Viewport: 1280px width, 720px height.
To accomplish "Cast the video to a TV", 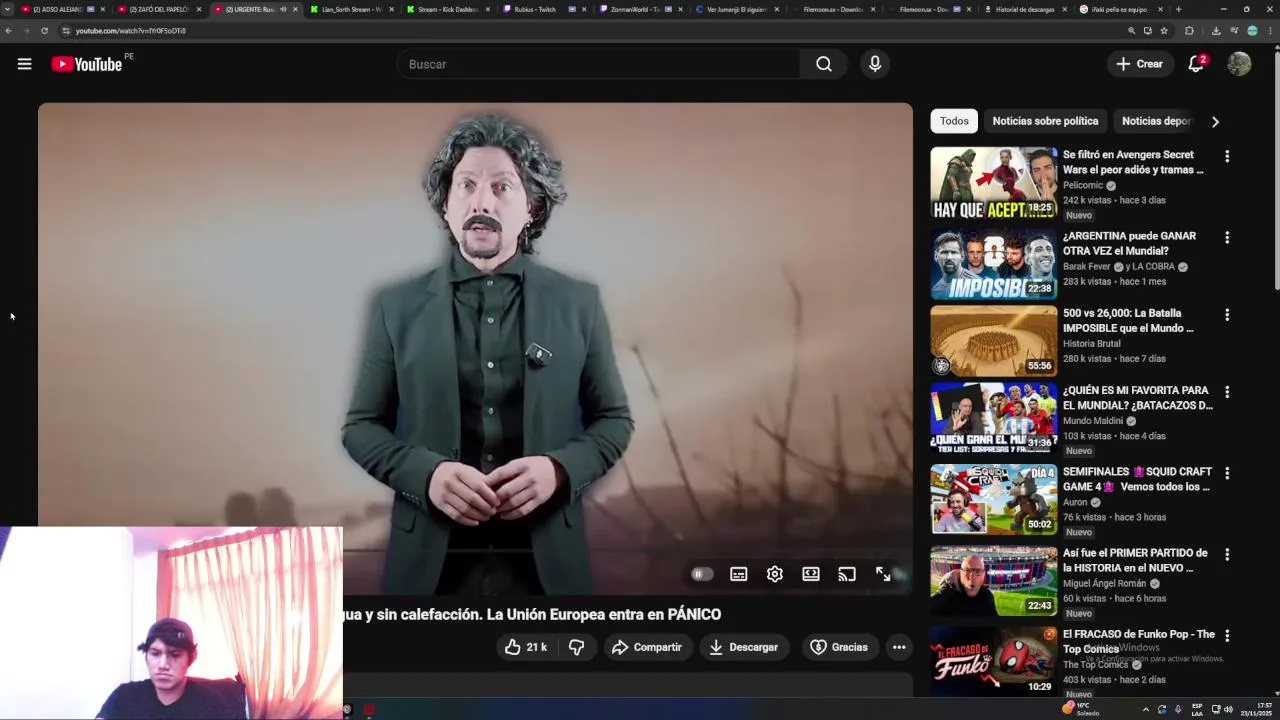I will tap(847, 574).
